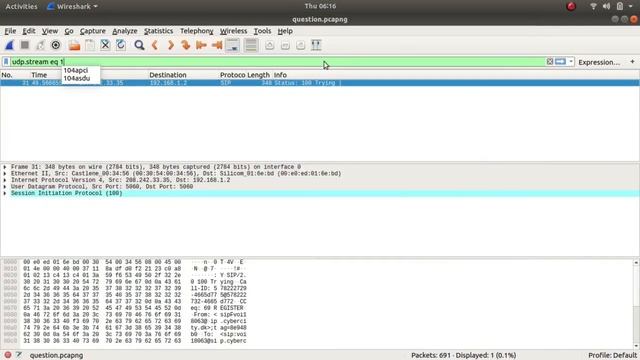Sort packets by No. column header

[x=7, y=75]
